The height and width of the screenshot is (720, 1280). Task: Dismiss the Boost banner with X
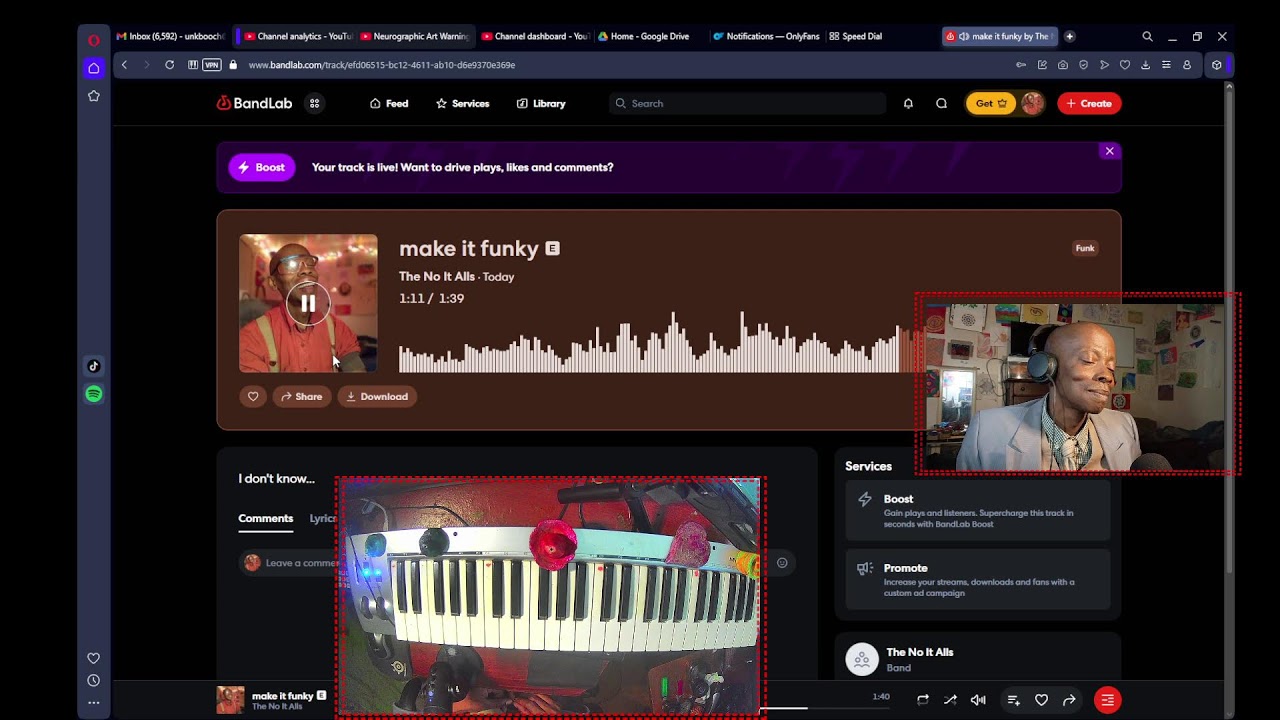[1109, 151]
